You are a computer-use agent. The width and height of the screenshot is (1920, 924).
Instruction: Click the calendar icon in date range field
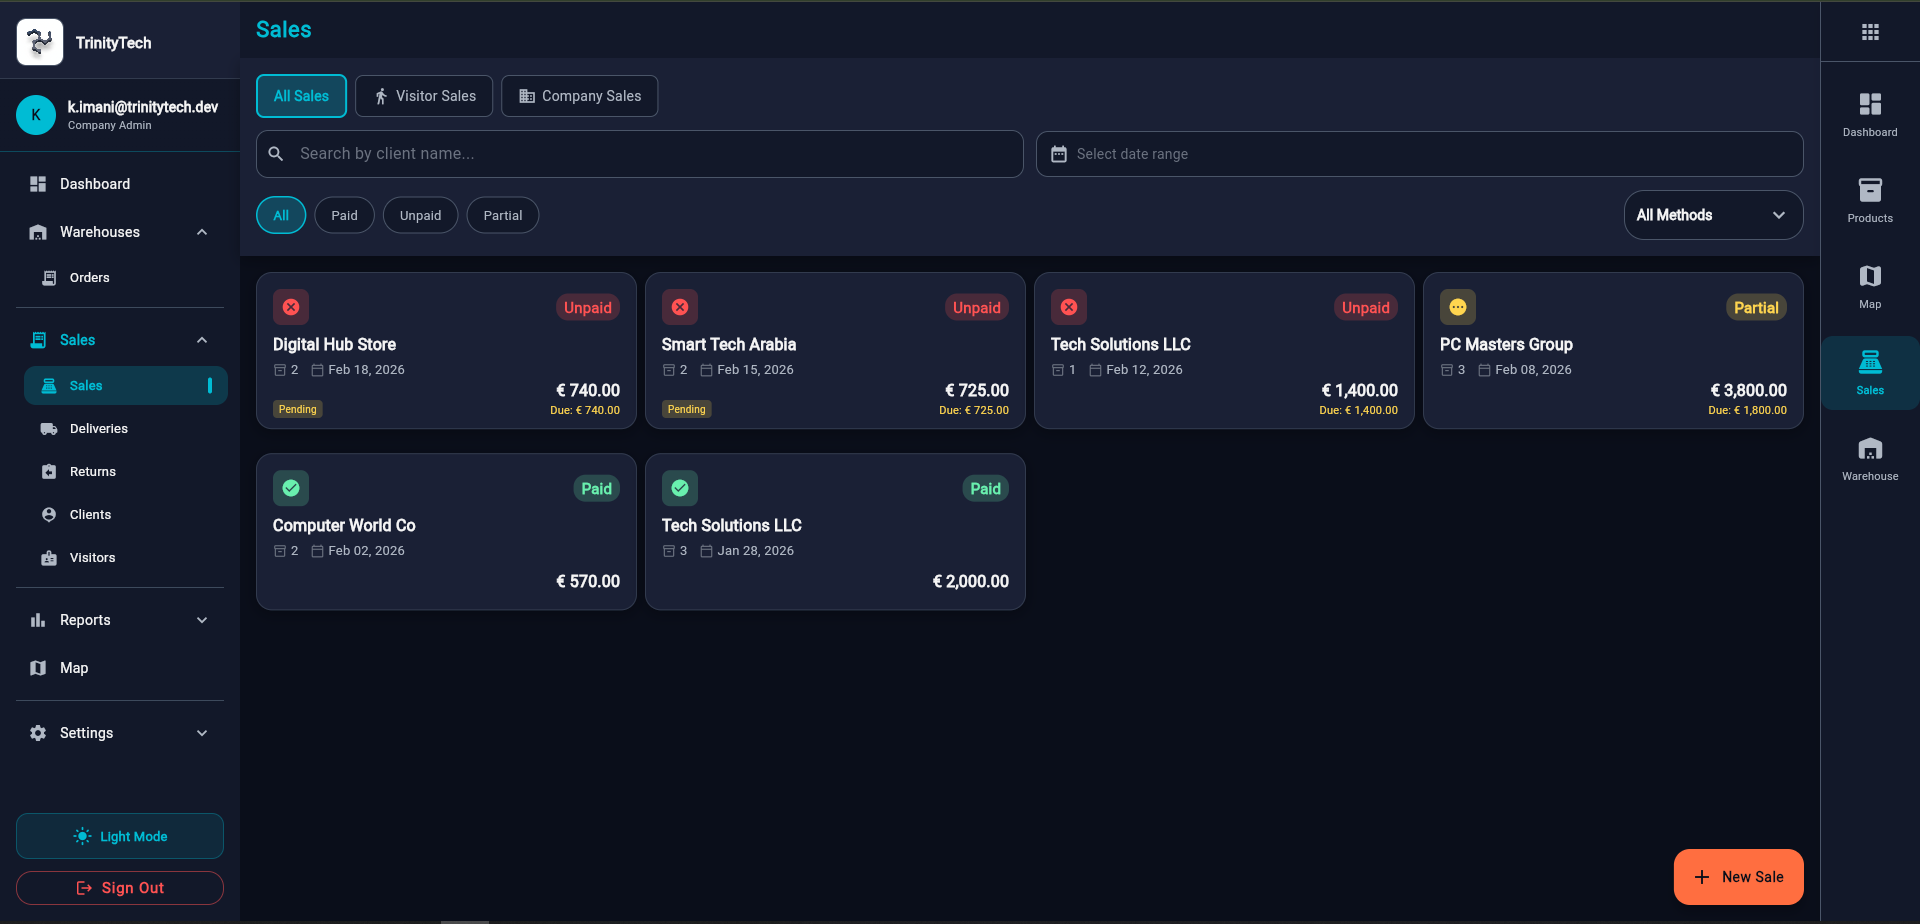[x=1059, y=154]
